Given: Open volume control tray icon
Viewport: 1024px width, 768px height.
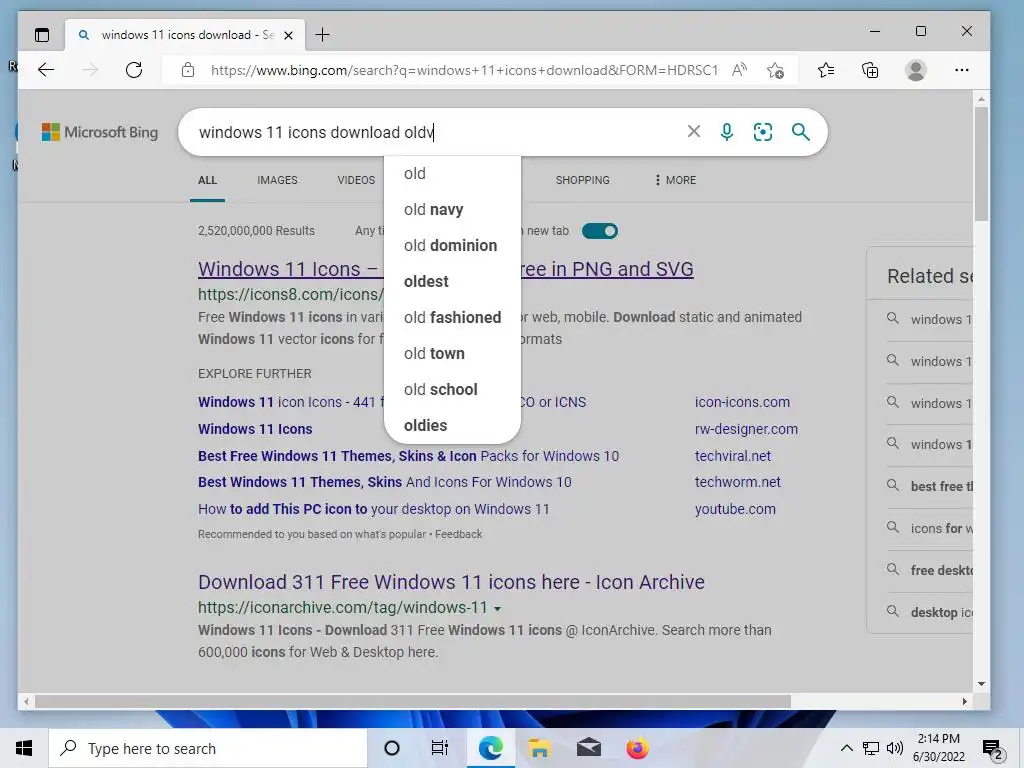Looking at the screenshot, I should (x=895, y=748).
